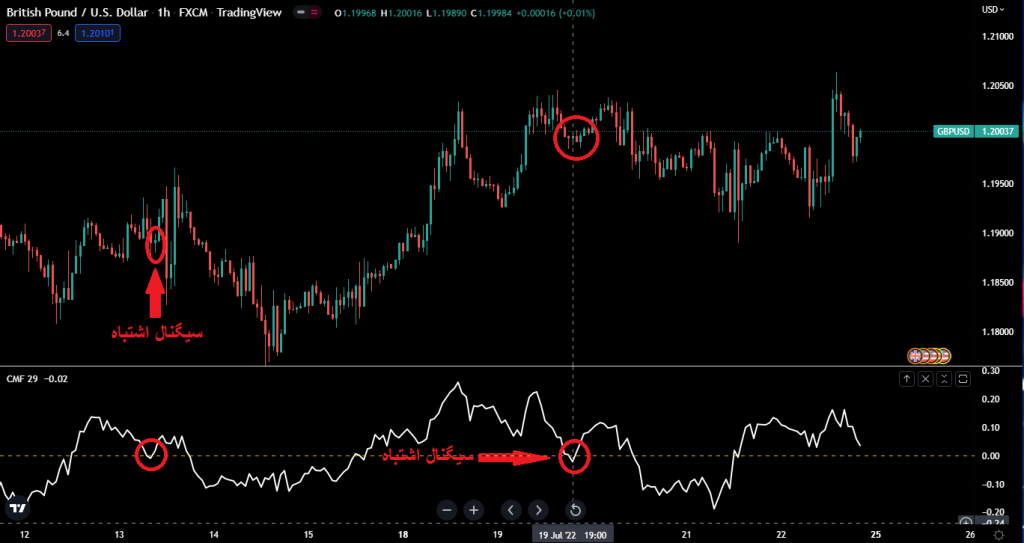Click the open price value O1.19968
1024x543 pixels.
[355, 13]
